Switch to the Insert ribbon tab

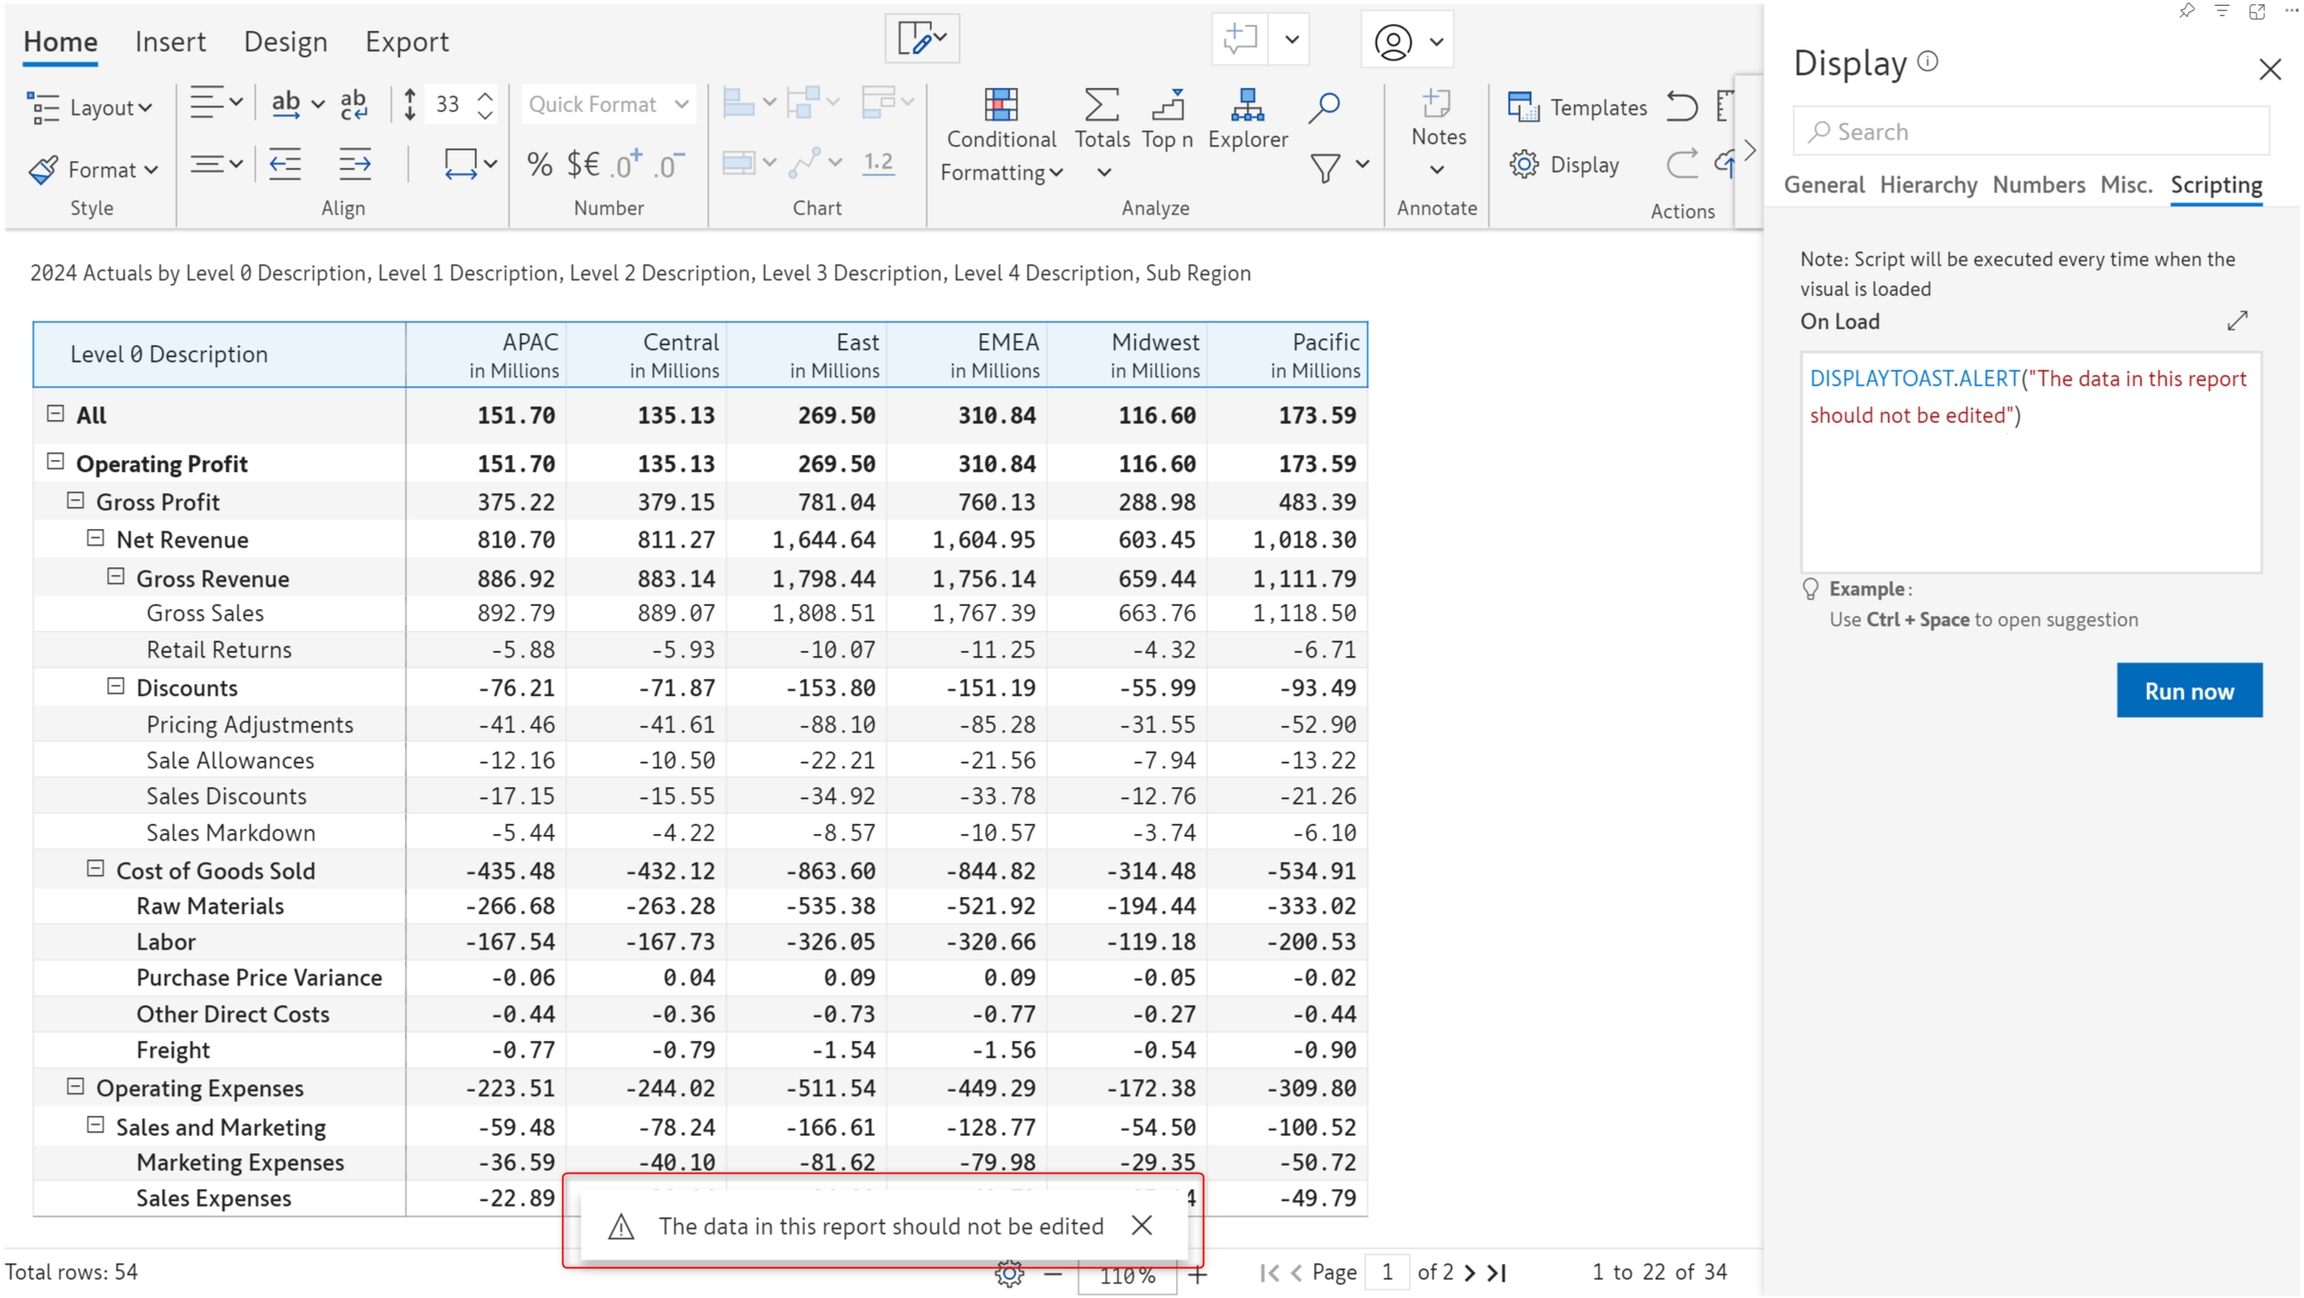point(170,41)
